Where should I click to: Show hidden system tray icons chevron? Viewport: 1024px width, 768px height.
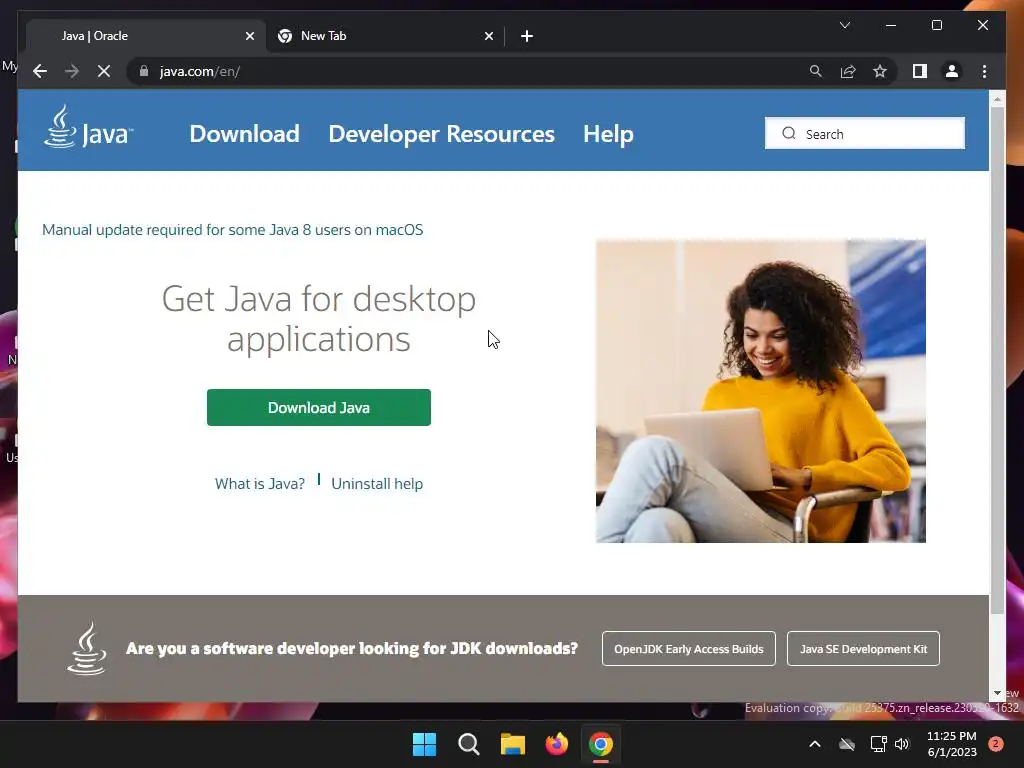coord(814,744)
